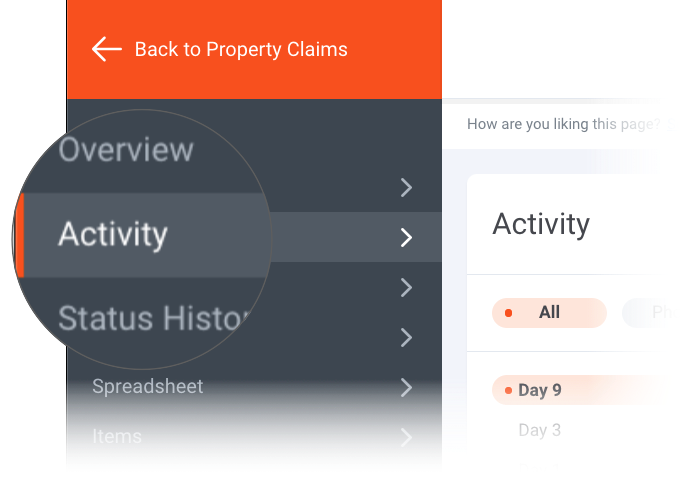Open the Spreadsheet sidebar item
The height and width of the screenshot is (479, 687).
[147, 386]
